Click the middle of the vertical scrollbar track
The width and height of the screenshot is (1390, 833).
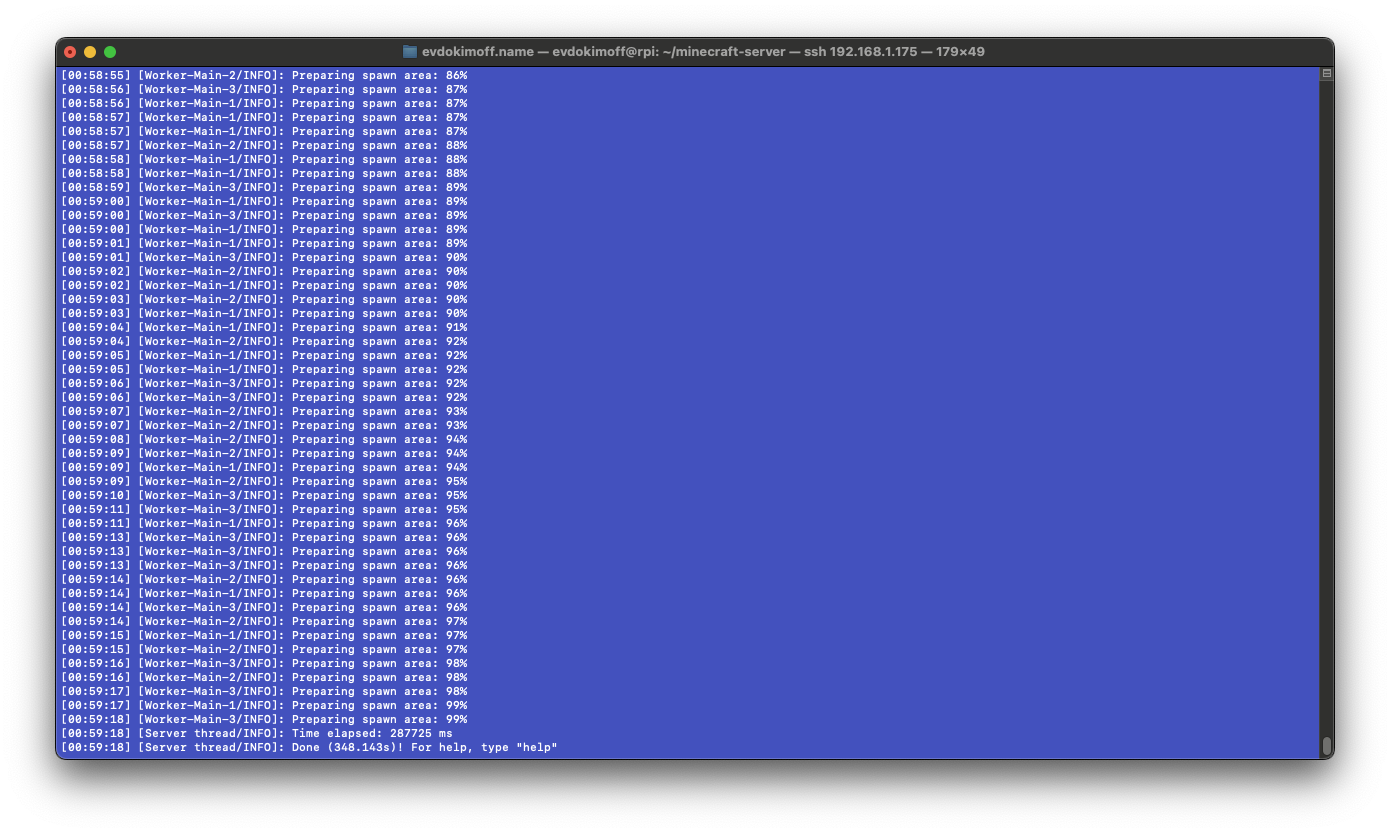pyautogui.click(x=1326, y=410)
